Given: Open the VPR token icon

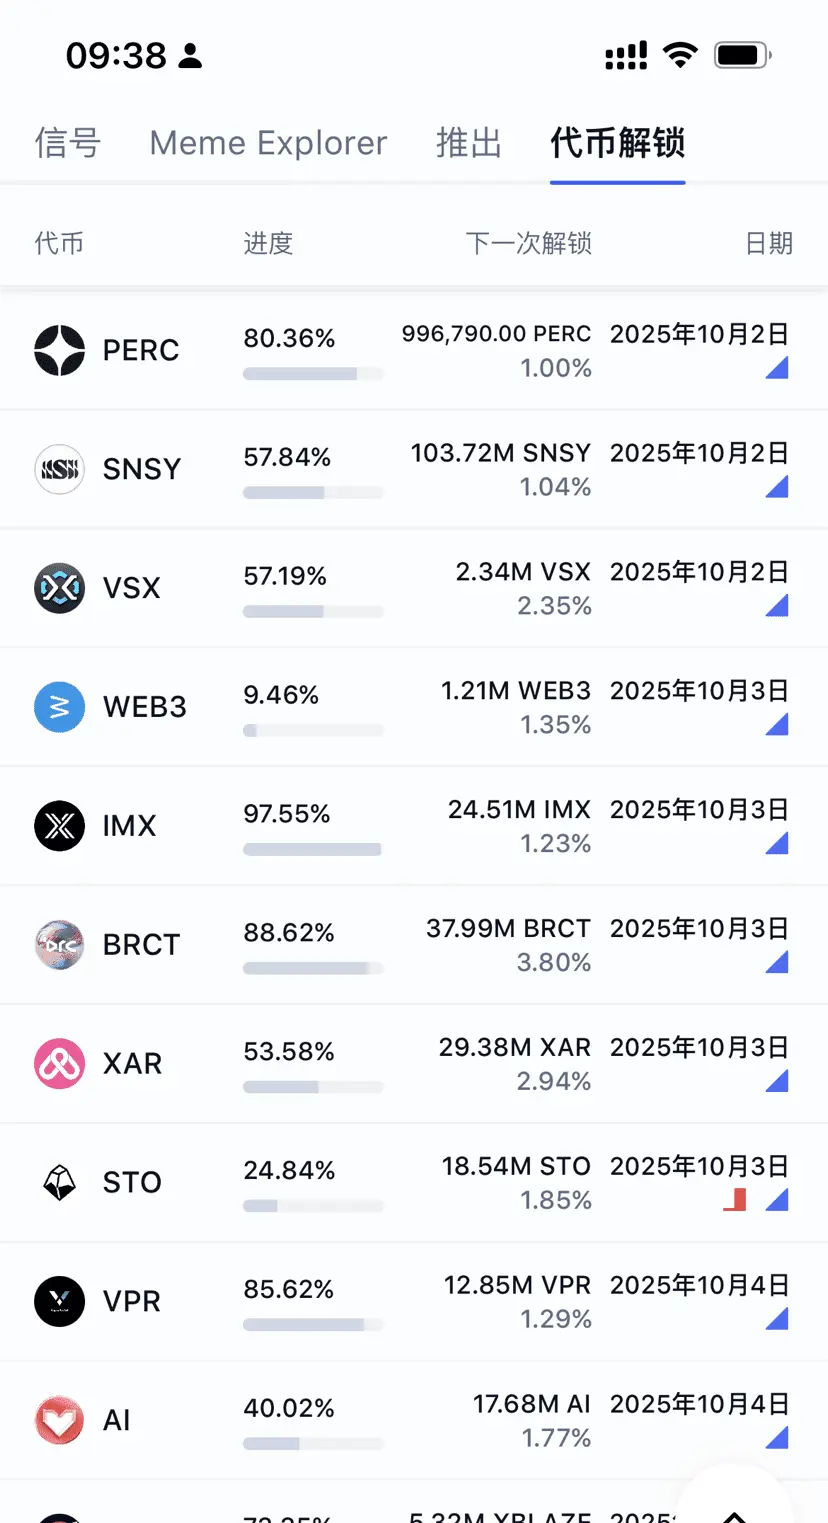Looking at the screenshot, I should coord(60,1301).
